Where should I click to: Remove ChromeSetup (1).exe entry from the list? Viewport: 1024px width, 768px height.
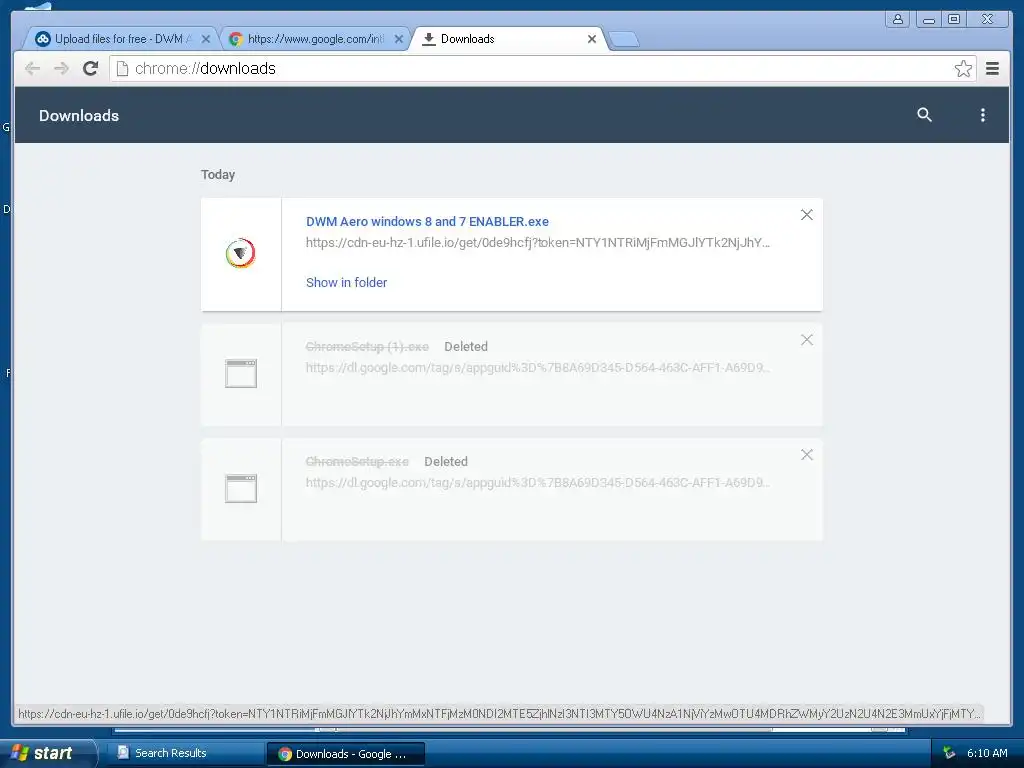tap(807, 340)
